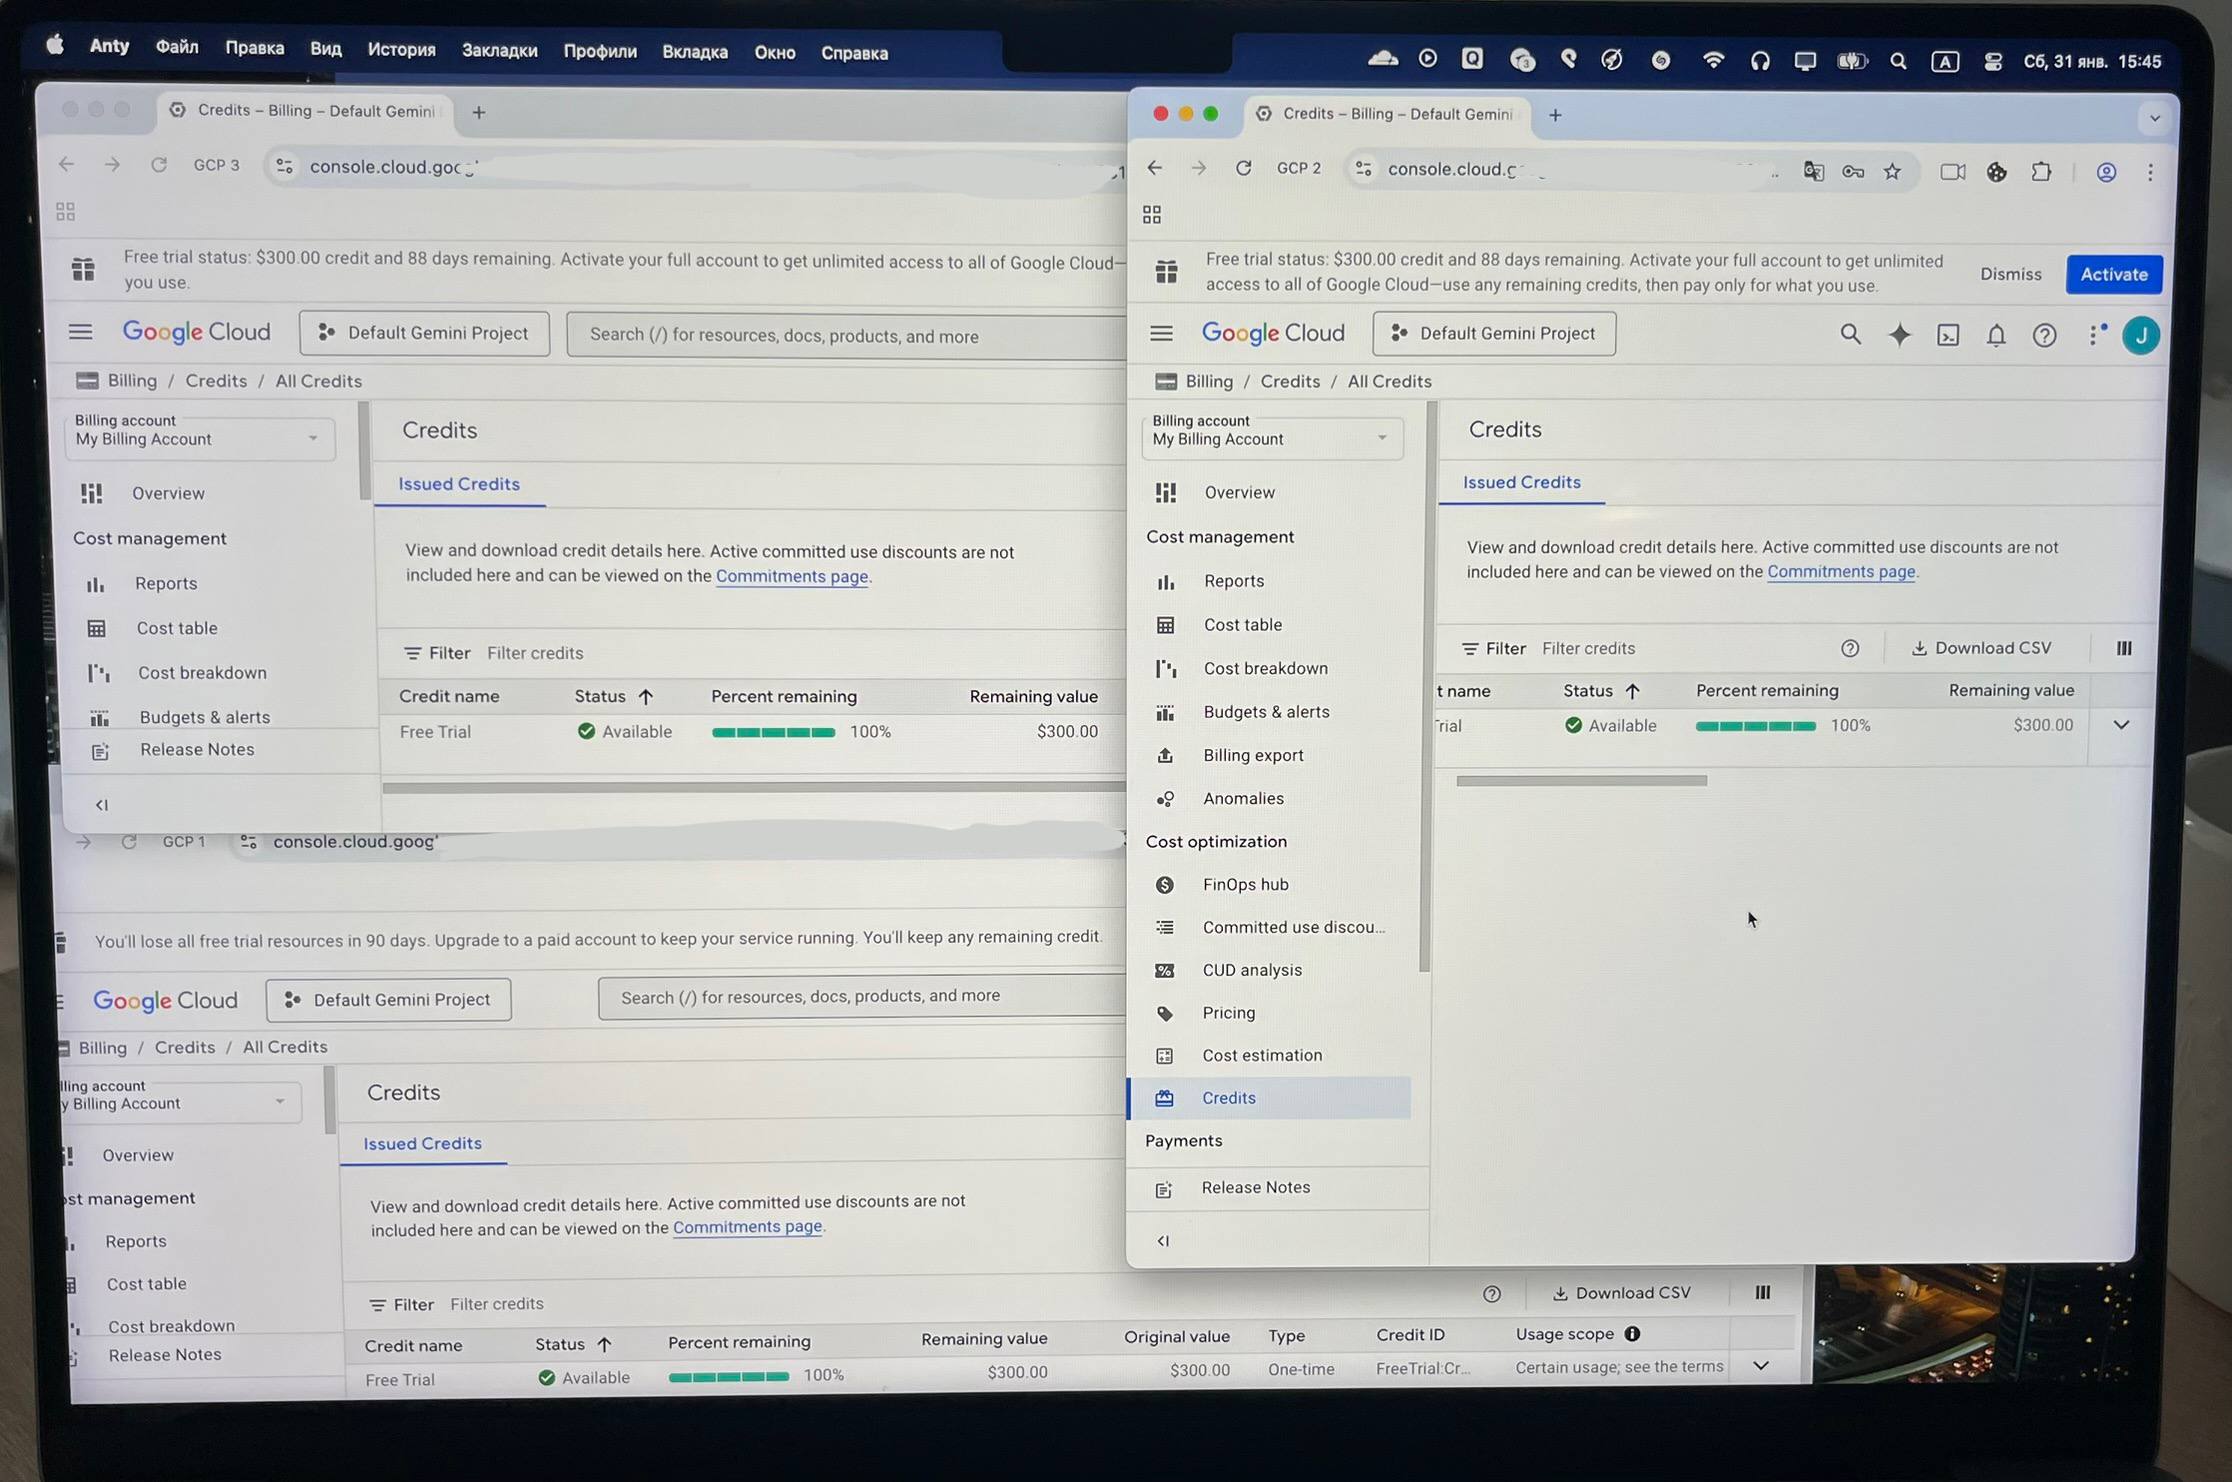This screenshot has width=2232, height=1482.
Task: Open the История menu in menu bar
Action: tap(401, 50)
